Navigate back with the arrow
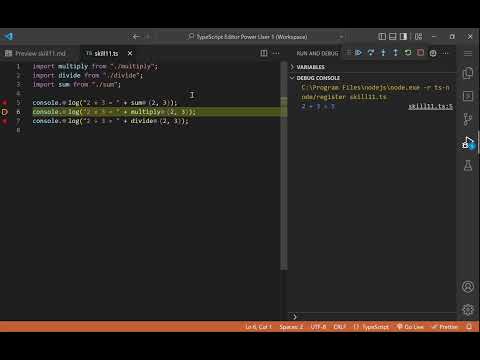 coord(136,37)
